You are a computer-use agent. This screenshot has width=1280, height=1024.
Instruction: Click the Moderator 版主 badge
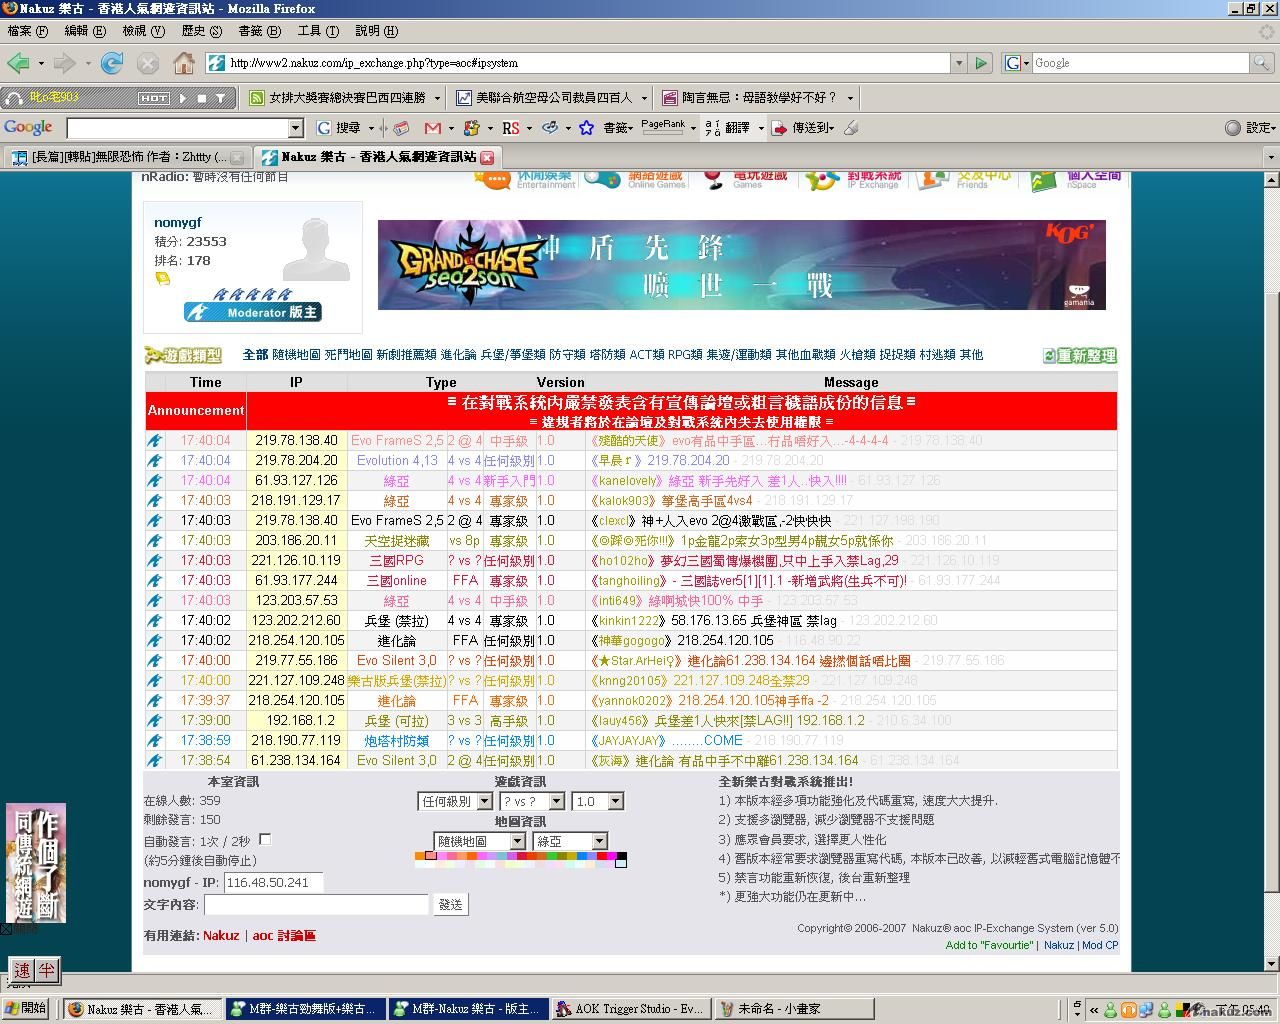(x=252, y=312)
